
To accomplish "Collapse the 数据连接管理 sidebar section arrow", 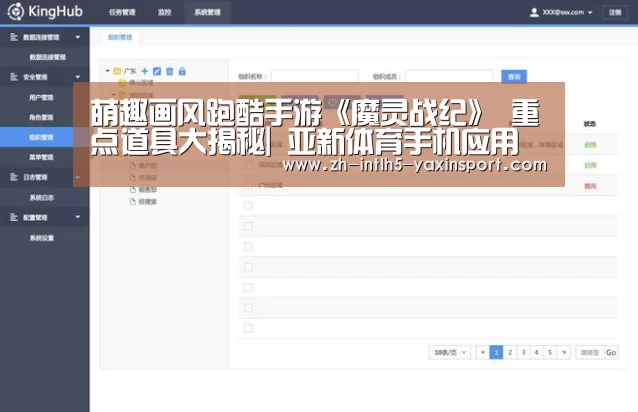I will click(78, 37).
